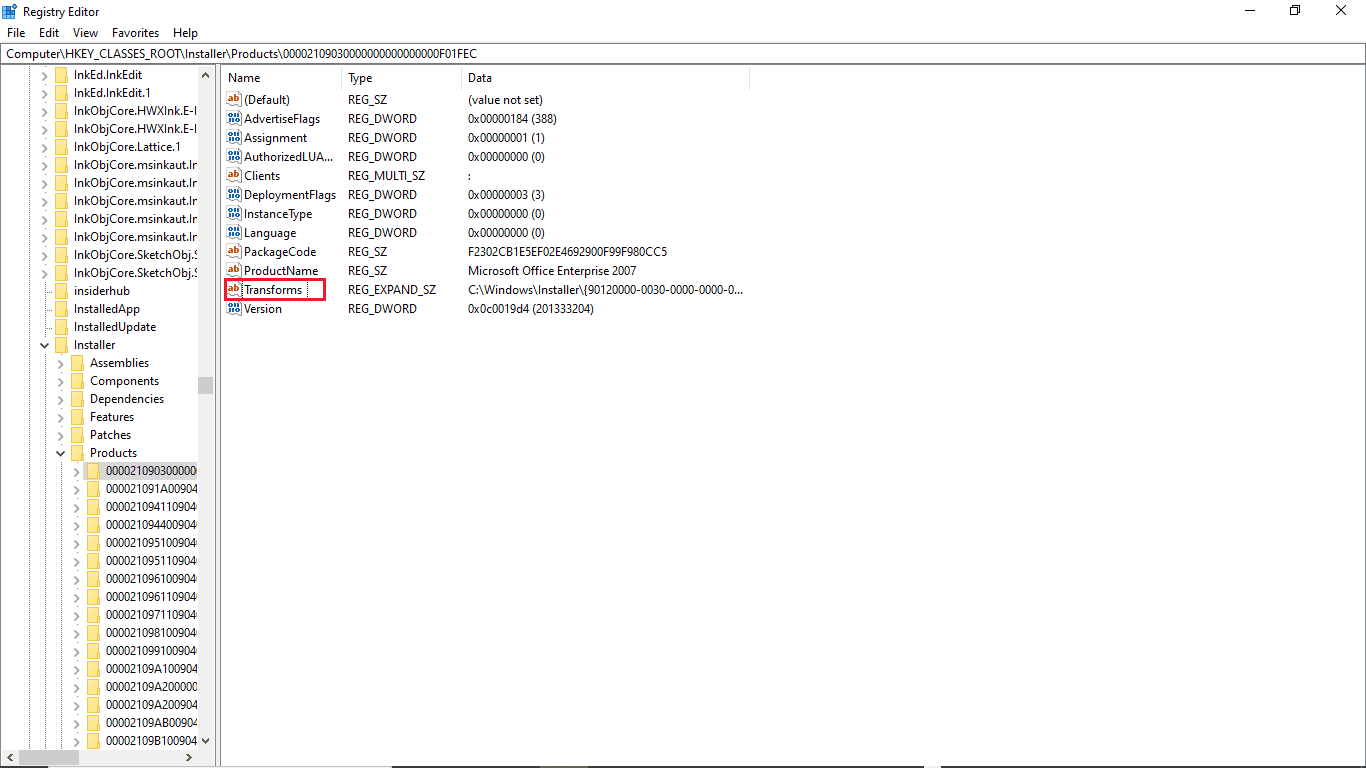Viewport: 1366px width, 768px height.
Task: Expand the InkEd.InkEdit.1 key node
Action: click(x=44, y=93)
